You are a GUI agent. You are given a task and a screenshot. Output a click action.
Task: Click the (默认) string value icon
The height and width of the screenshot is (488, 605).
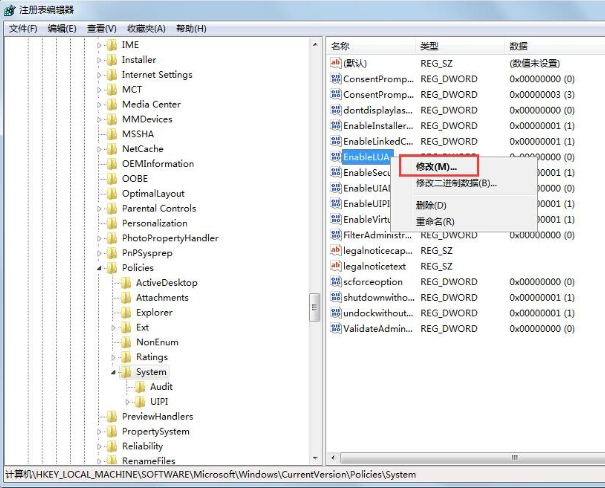(336, 63)
